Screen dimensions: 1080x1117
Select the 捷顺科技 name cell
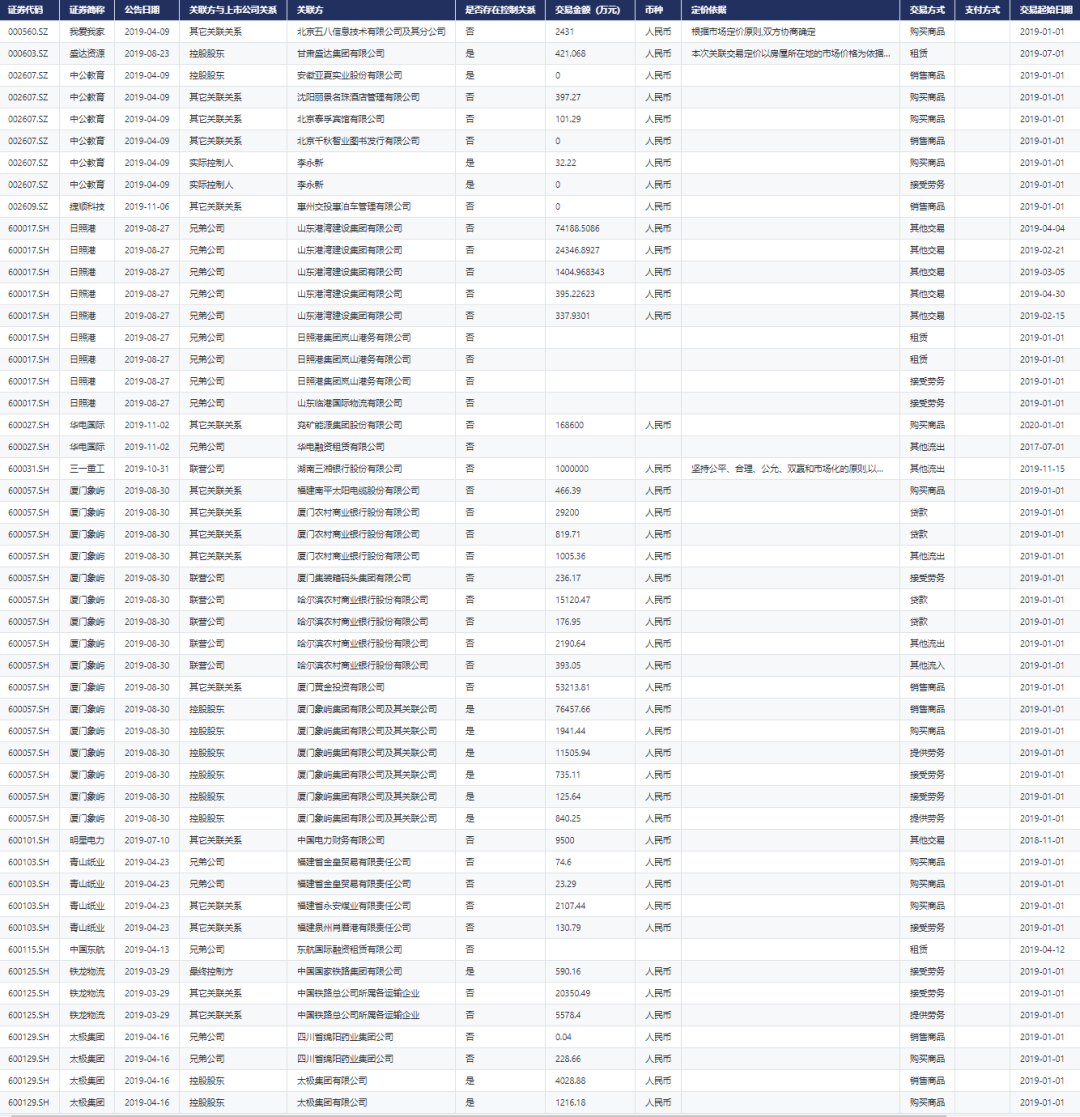(87, 207)
